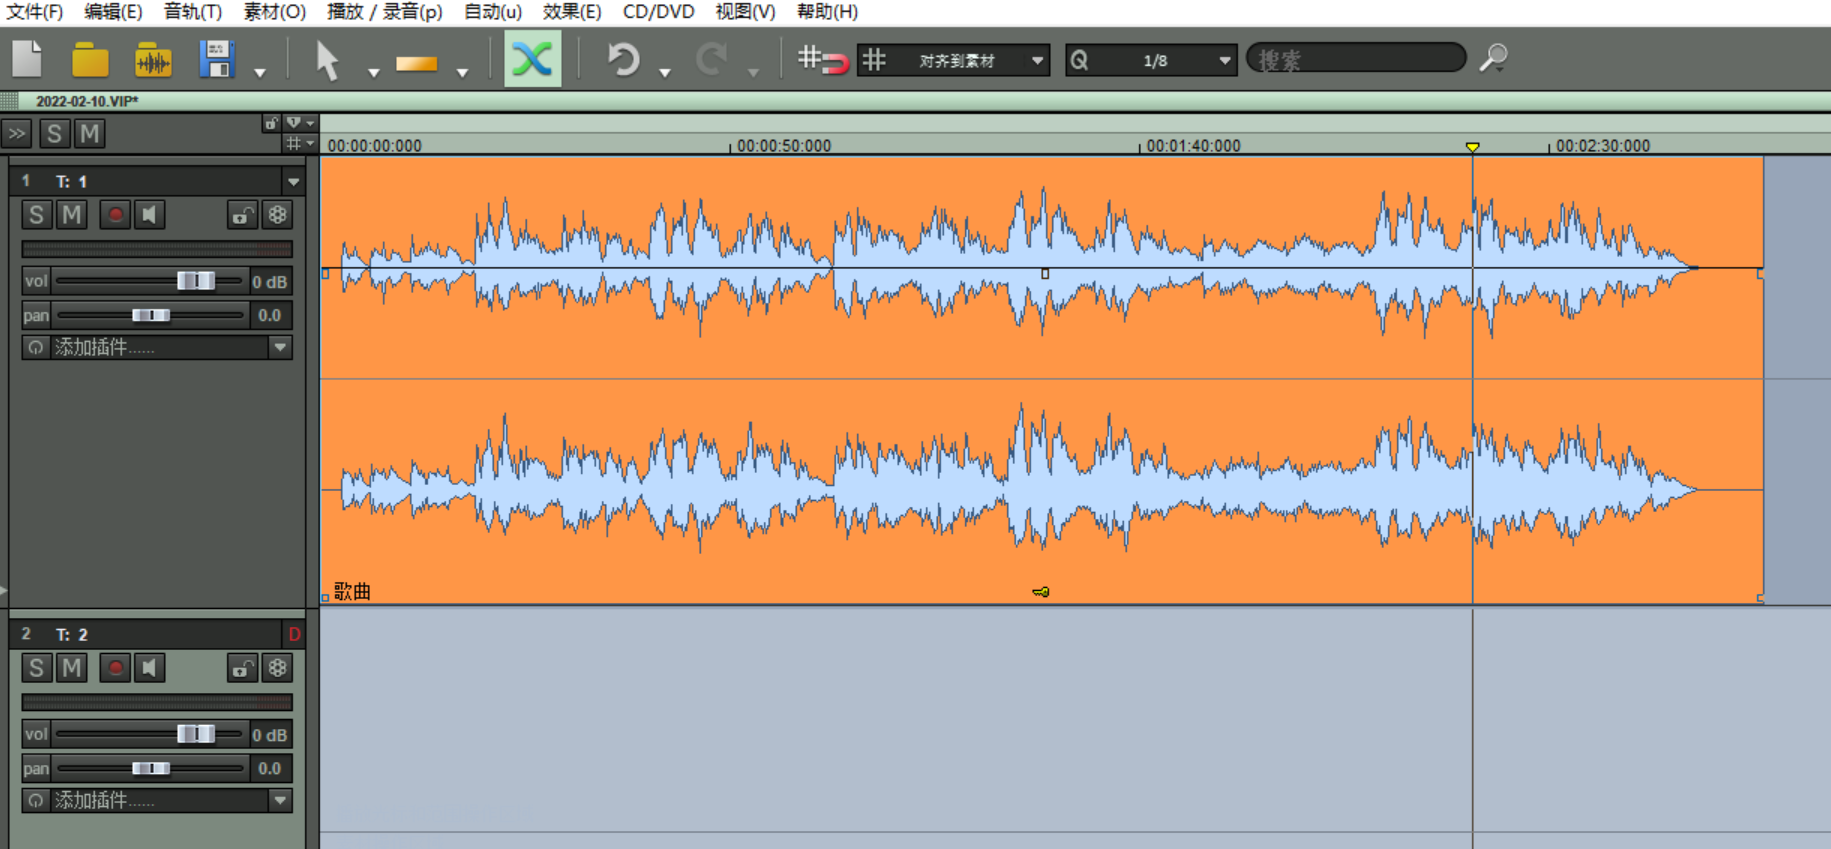Screen dimensions: 1831x849
Task: Redo the last undone action
Action: pyautogui.click(x=712, y=60)
